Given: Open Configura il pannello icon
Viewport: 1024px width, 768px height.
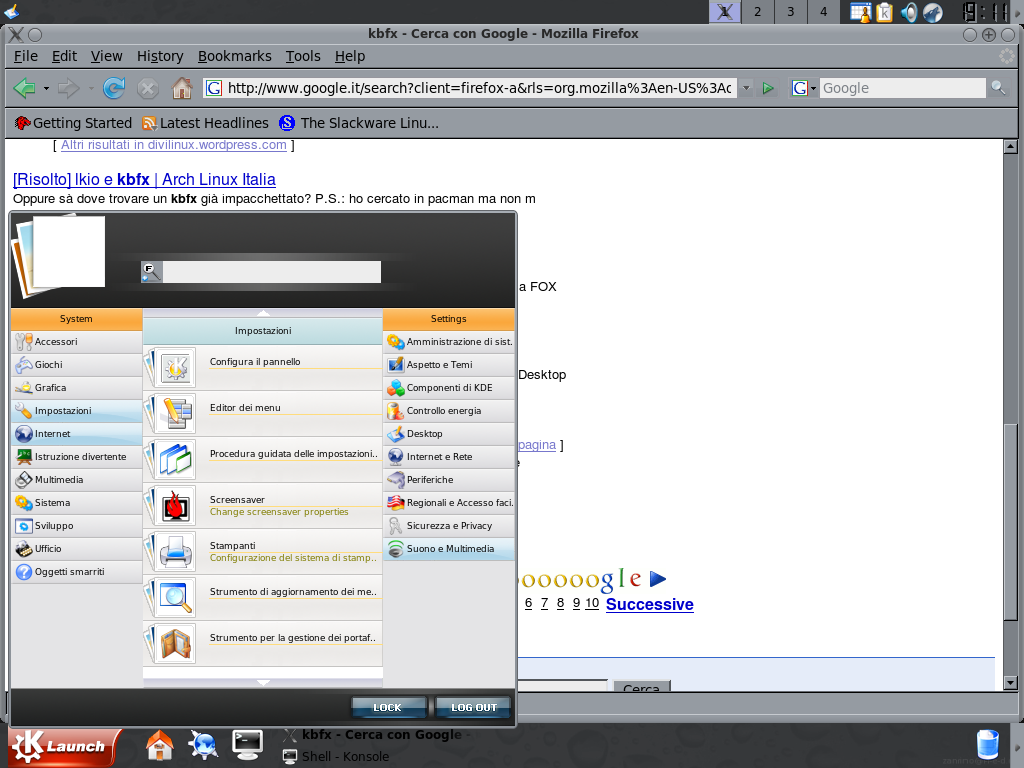Looking at the screenshot, I should click(176, 368).
